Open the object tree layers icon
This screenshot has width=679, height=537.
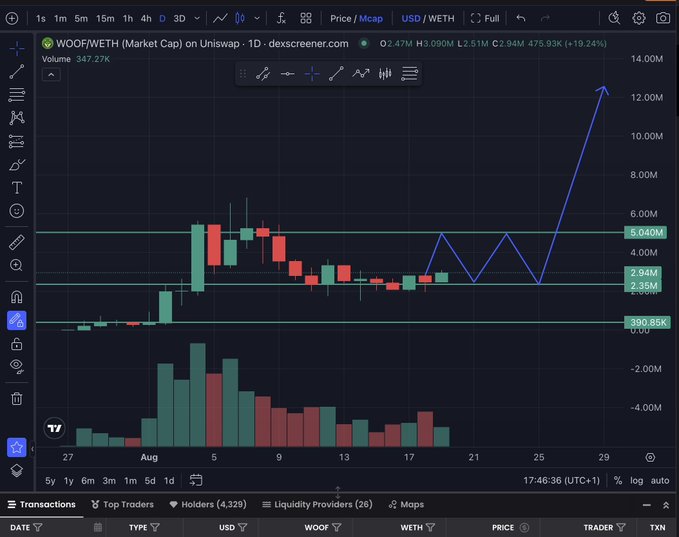click(x=16, y=470)
